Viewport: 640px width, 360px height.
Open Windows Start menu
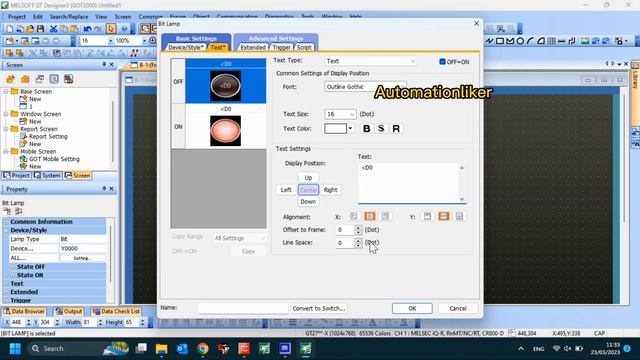pos(15,349)
